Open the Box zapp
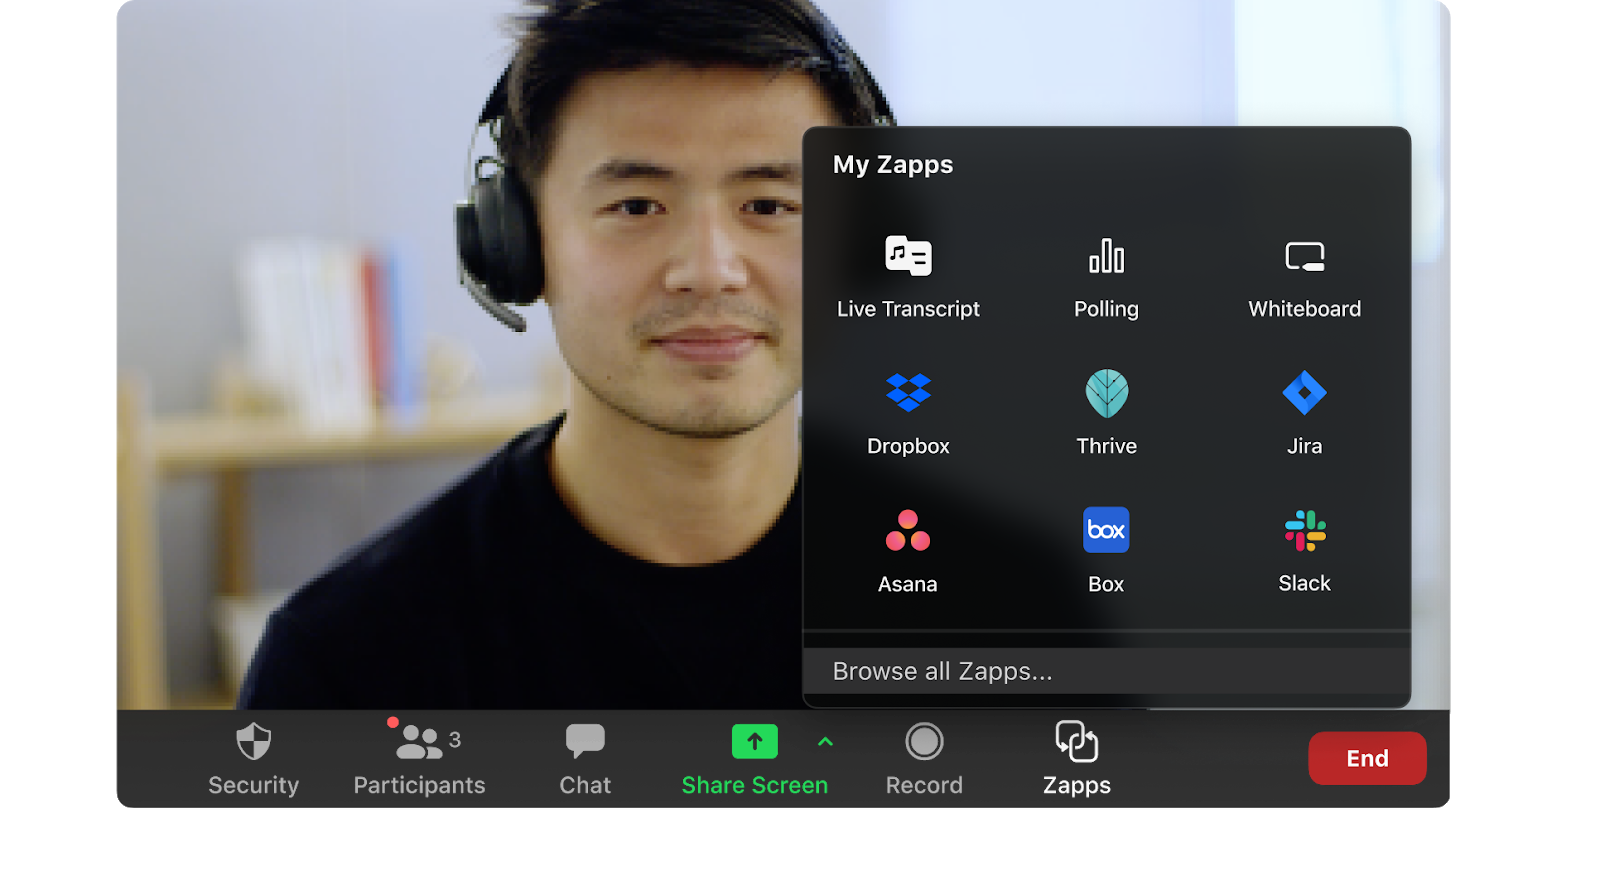This screenshot has height=885, width=1600. [x=1106, y=531]
